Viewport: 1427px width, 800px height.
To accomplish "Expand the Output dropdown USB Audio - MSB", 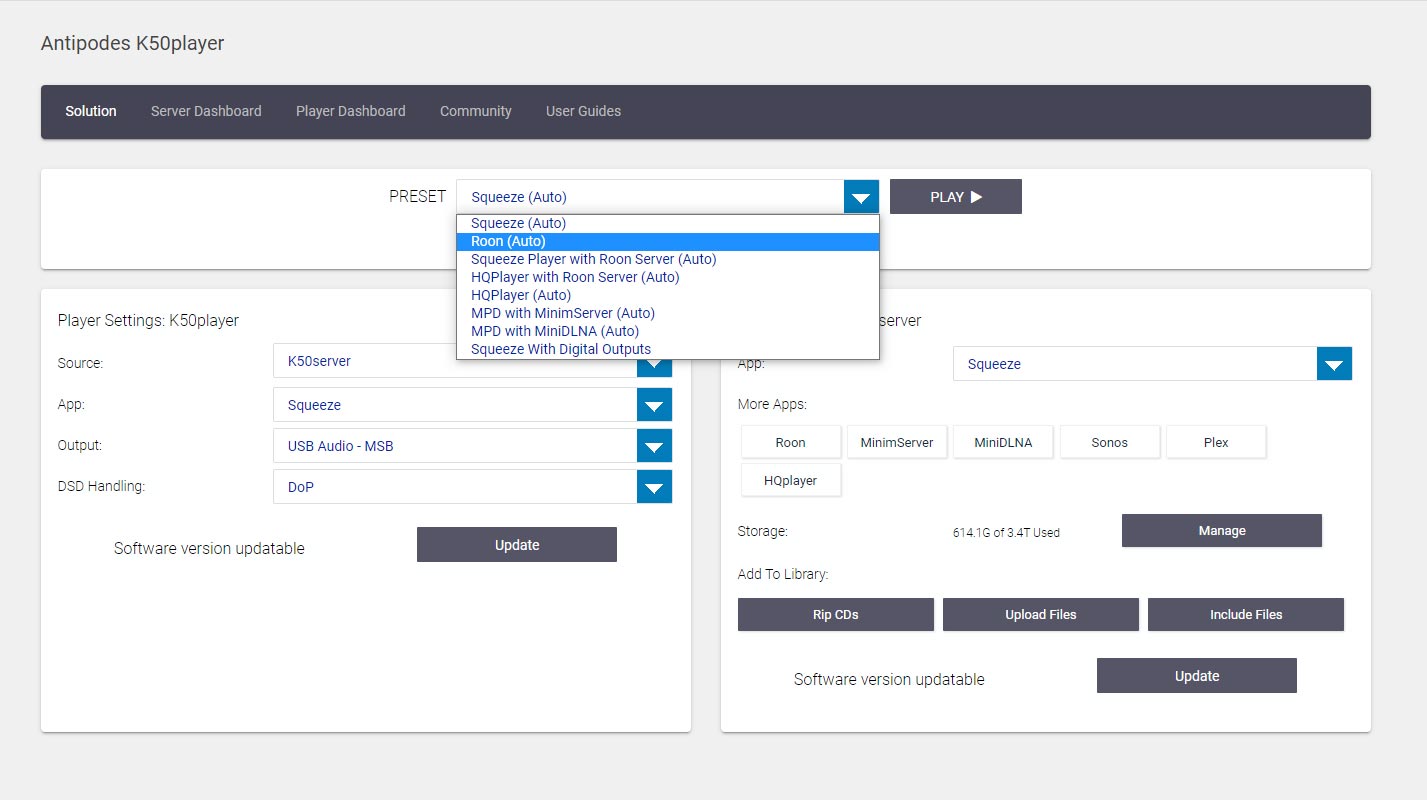I will (x=472, y=446).
